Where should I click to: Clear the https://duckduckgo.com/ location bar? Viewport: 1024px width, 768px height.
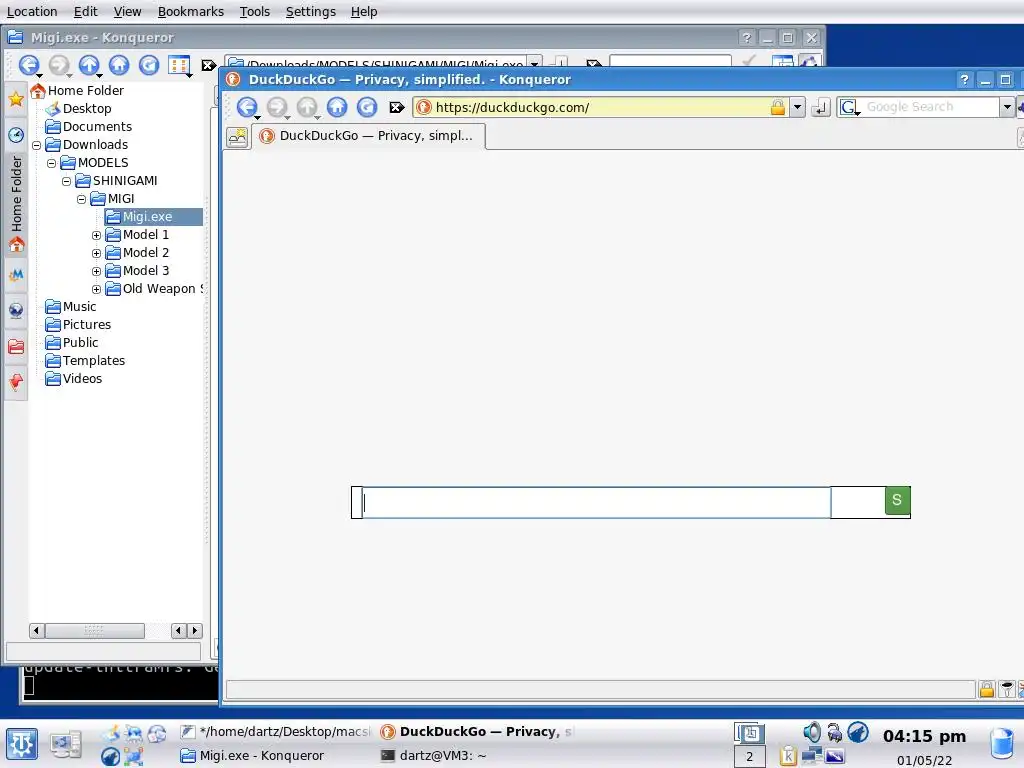(396, 107)
